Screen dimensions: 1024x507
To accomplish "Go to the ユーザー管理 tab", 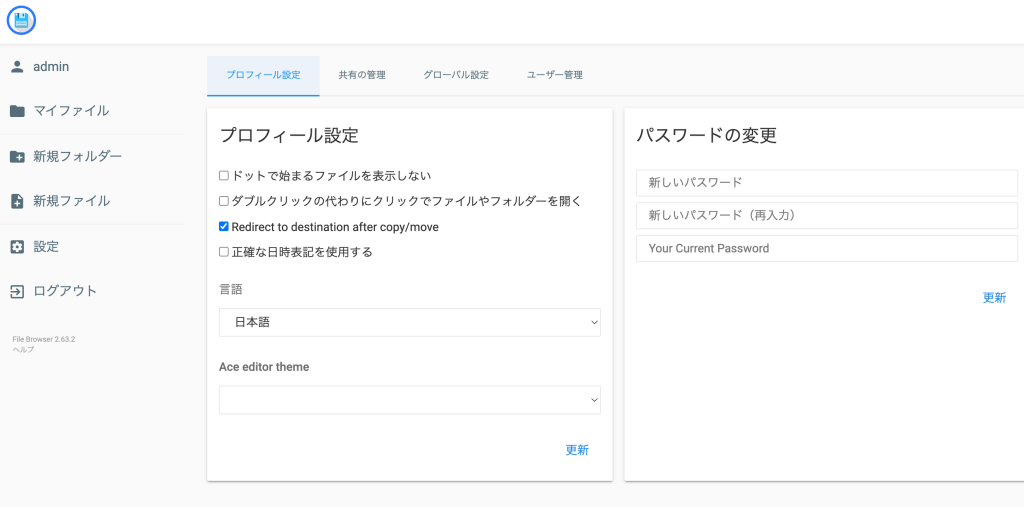I will pos(554,75).
